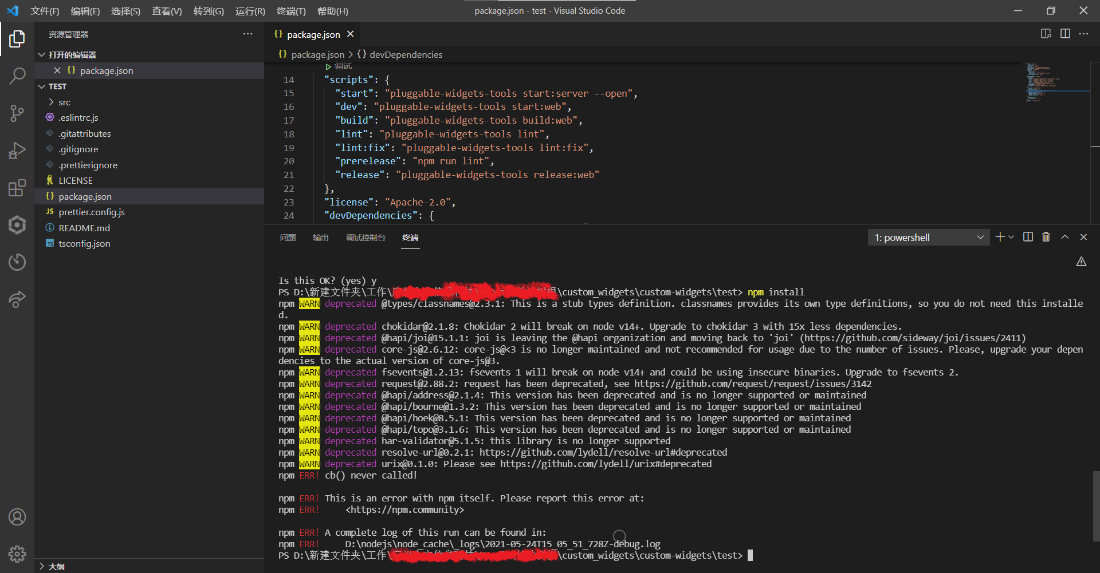Click the share arrow icon in activity bar

click(17, 299)
